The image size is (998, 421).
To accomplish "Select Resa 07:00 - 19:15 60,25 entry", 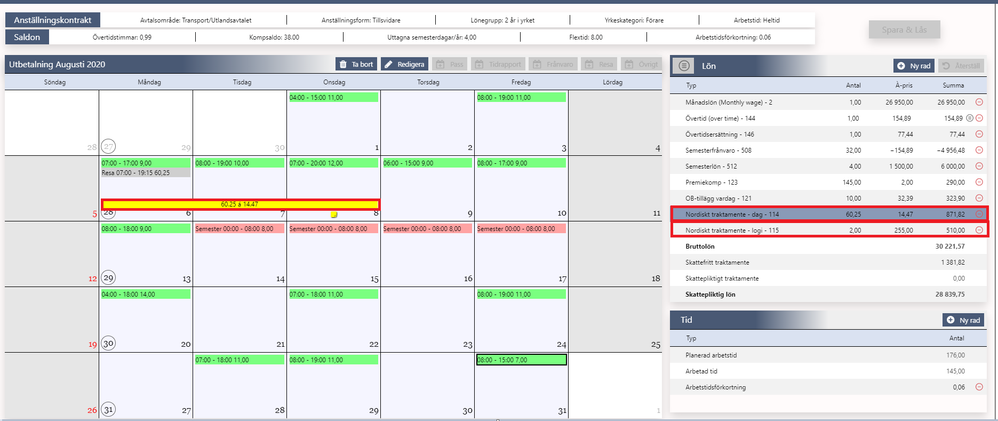I will point(146,173).
